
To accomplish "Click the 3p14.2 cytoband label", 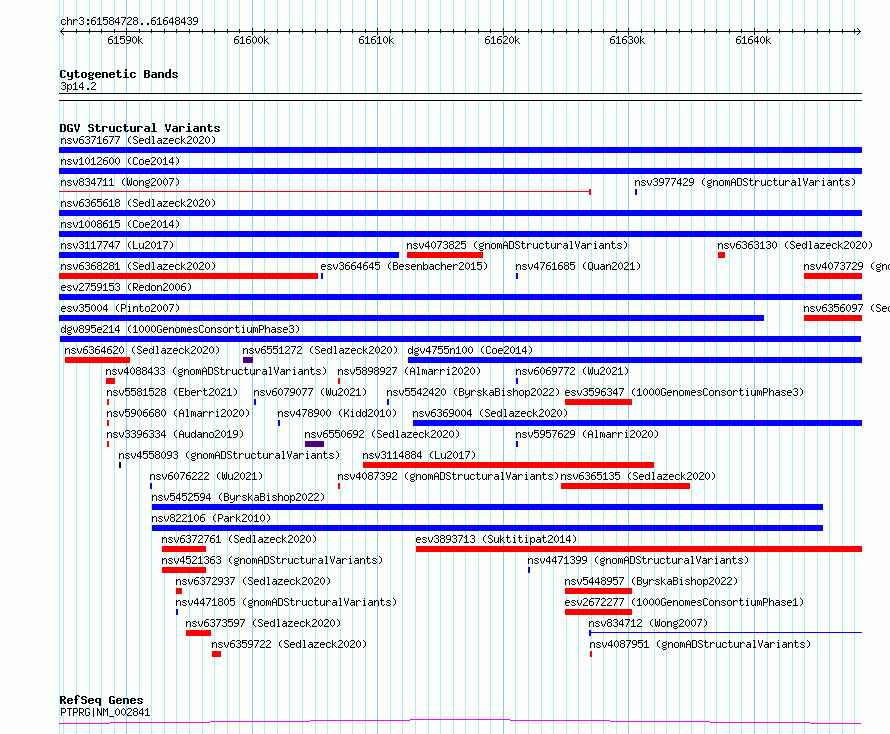I will click(x=78, y=86).
